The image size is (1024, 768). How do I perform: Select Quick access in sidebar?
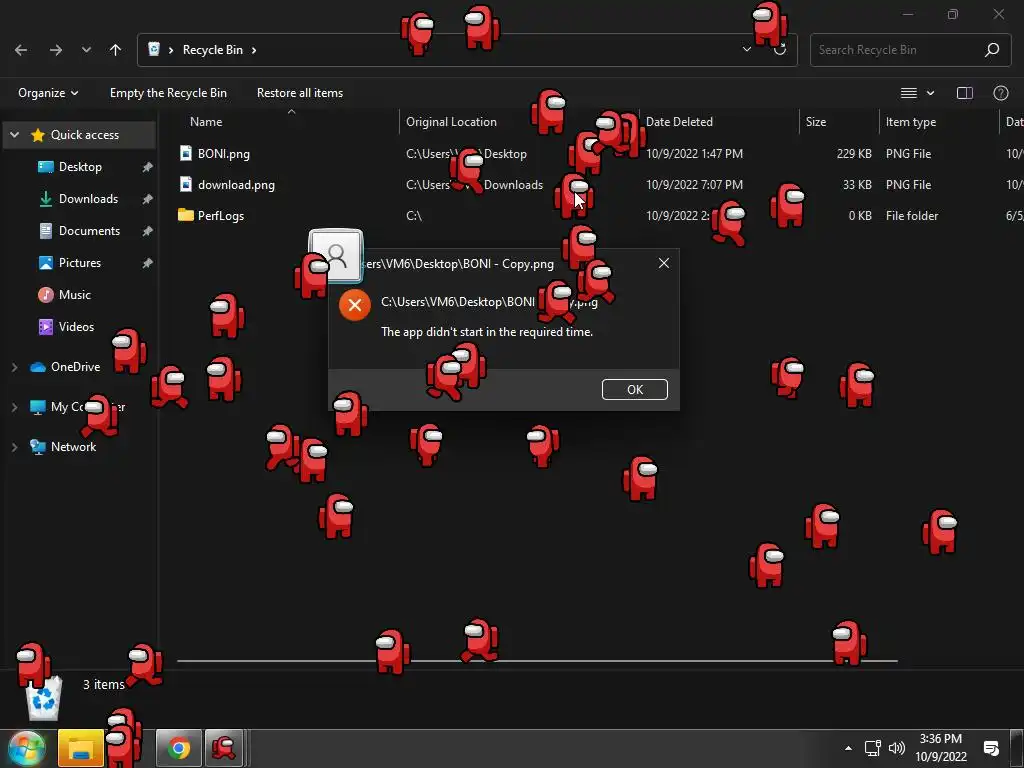click(x=85, y=135)
